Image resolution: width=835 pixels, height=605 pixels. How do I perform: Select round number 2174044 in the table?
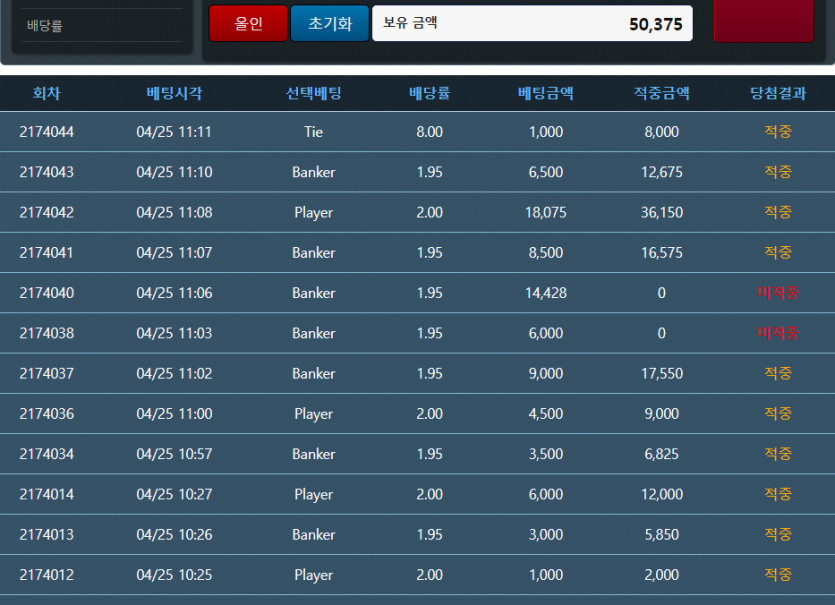coord(46,132)
